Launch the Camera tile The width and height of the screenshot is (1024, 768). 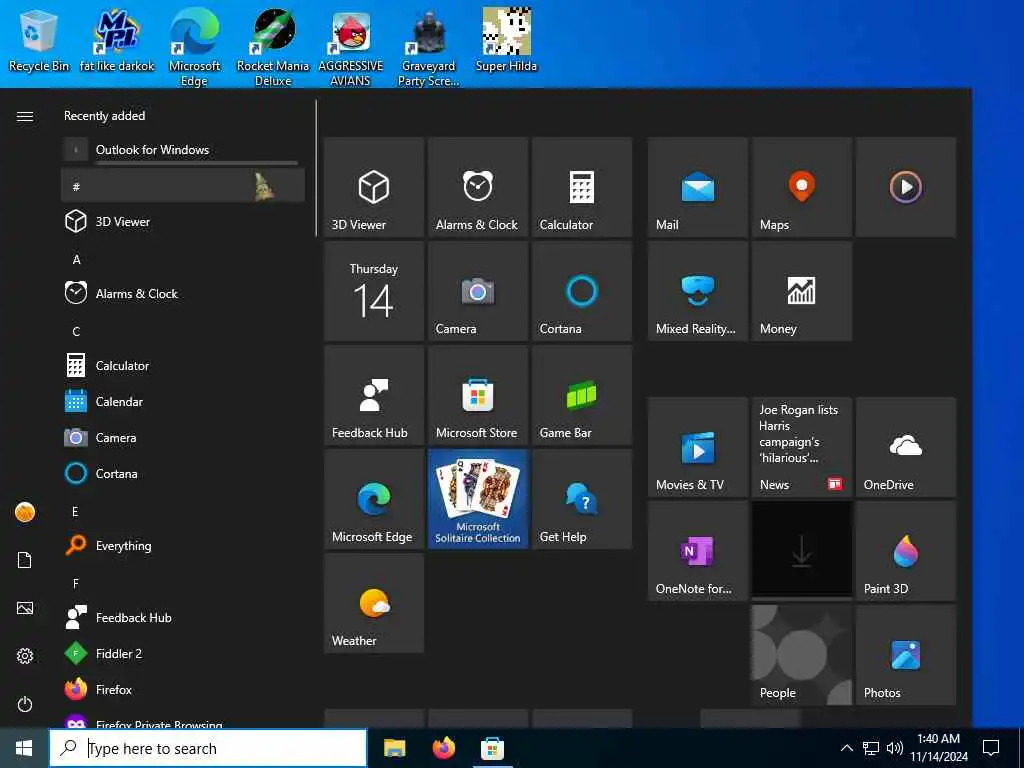click(x=477, y=291)
